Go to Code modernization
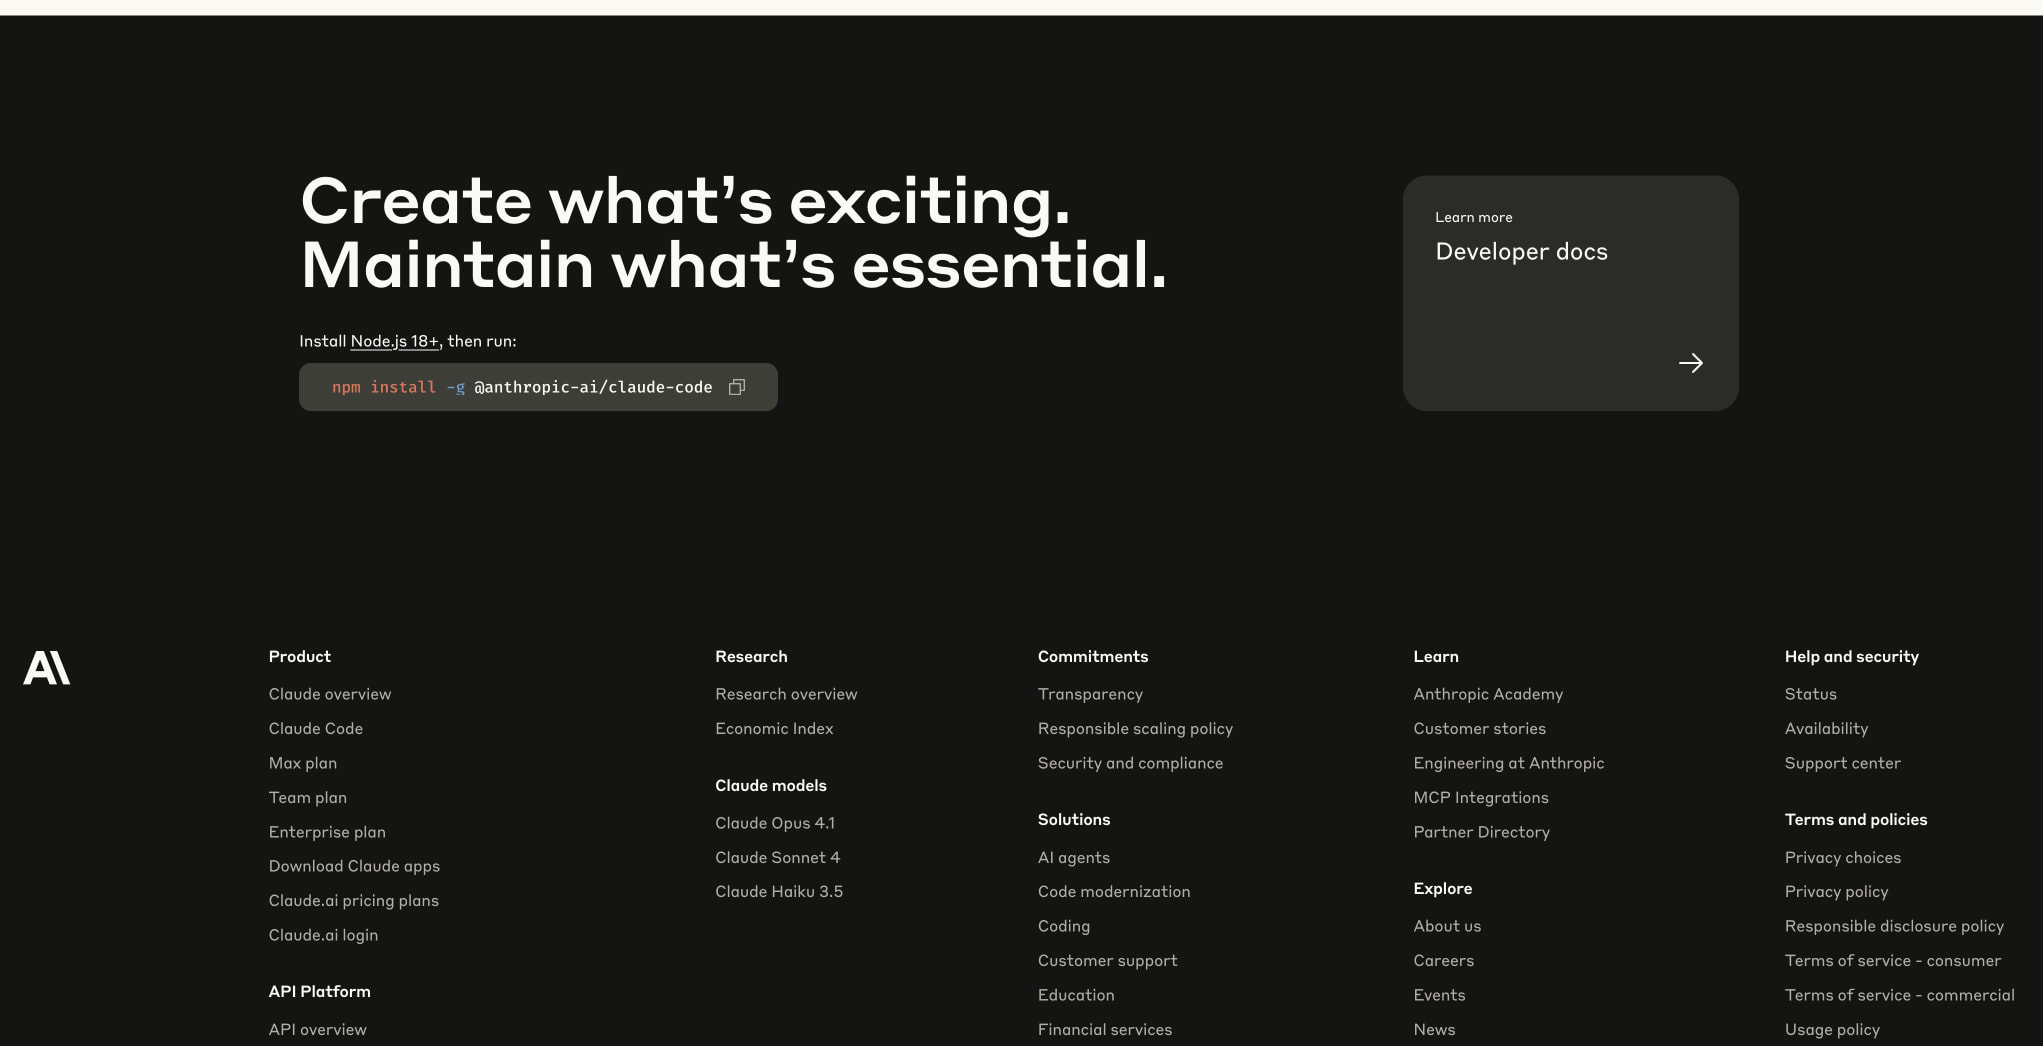Screen dimensions: 2043x1046 coord(1114,891)
